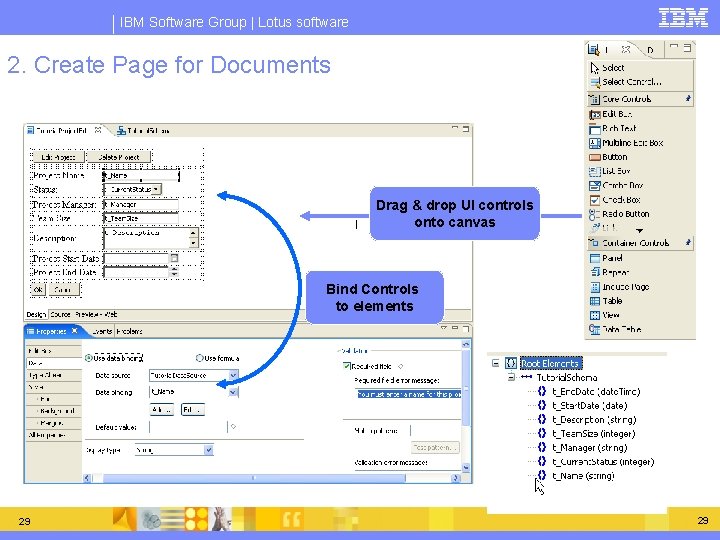Screen dimensions: 720x540
Task: Select the Combo Box control
Action: (616, 186)
